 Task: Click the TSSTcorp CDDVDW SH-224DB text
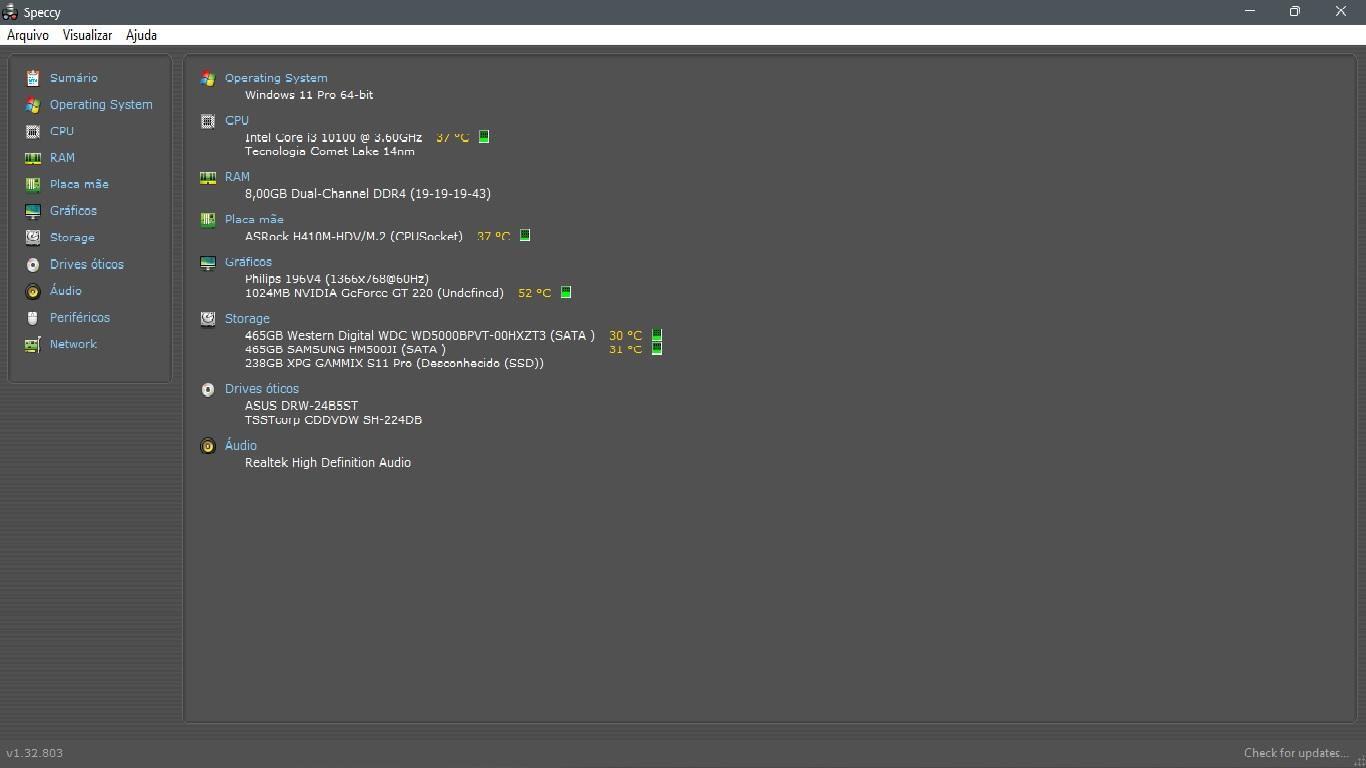click(x=333, y=420)
